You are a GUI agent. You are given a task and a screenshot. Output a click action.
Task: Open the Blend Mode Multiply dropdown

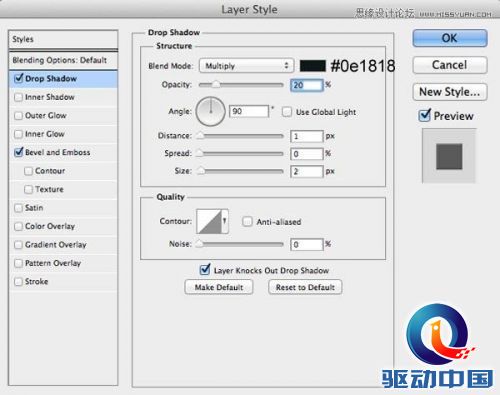click(246, 66)
